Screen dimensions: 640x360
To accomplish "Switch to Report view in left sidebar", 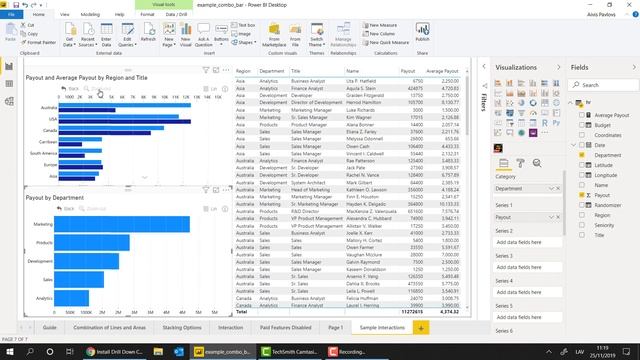I will click(9, 66).
